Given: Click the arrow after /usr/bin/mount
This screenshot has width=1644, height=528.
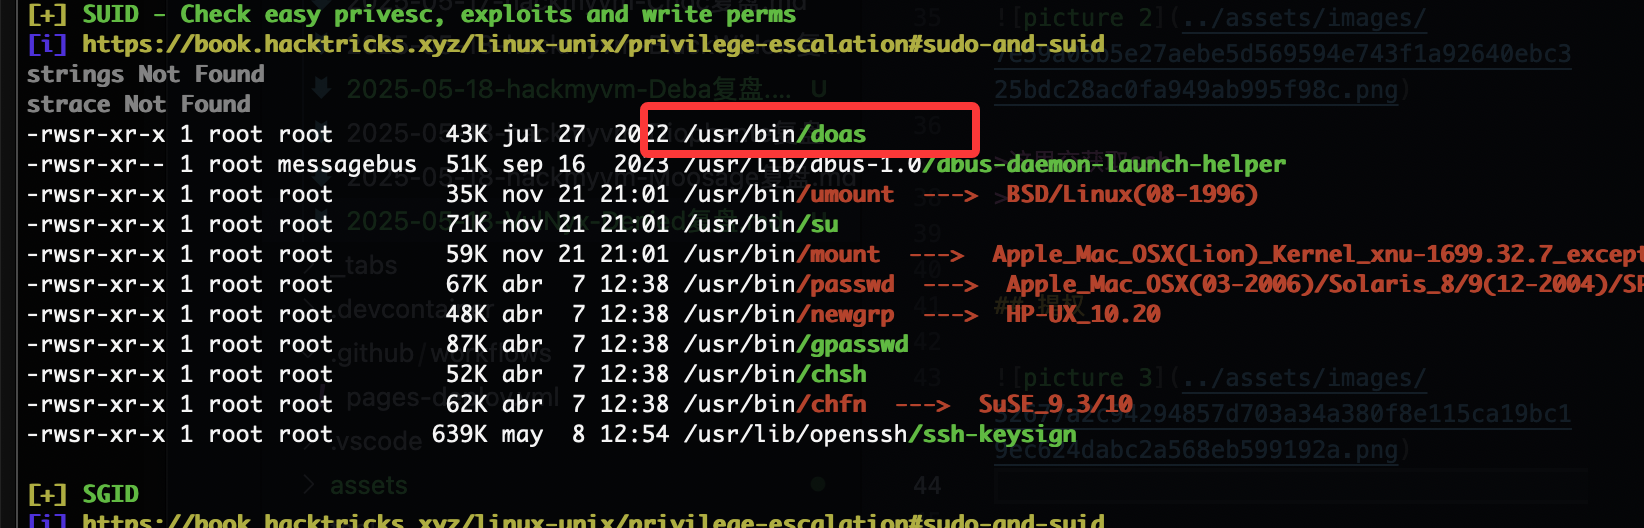Looking at the screenshot, I should (936, 255).
